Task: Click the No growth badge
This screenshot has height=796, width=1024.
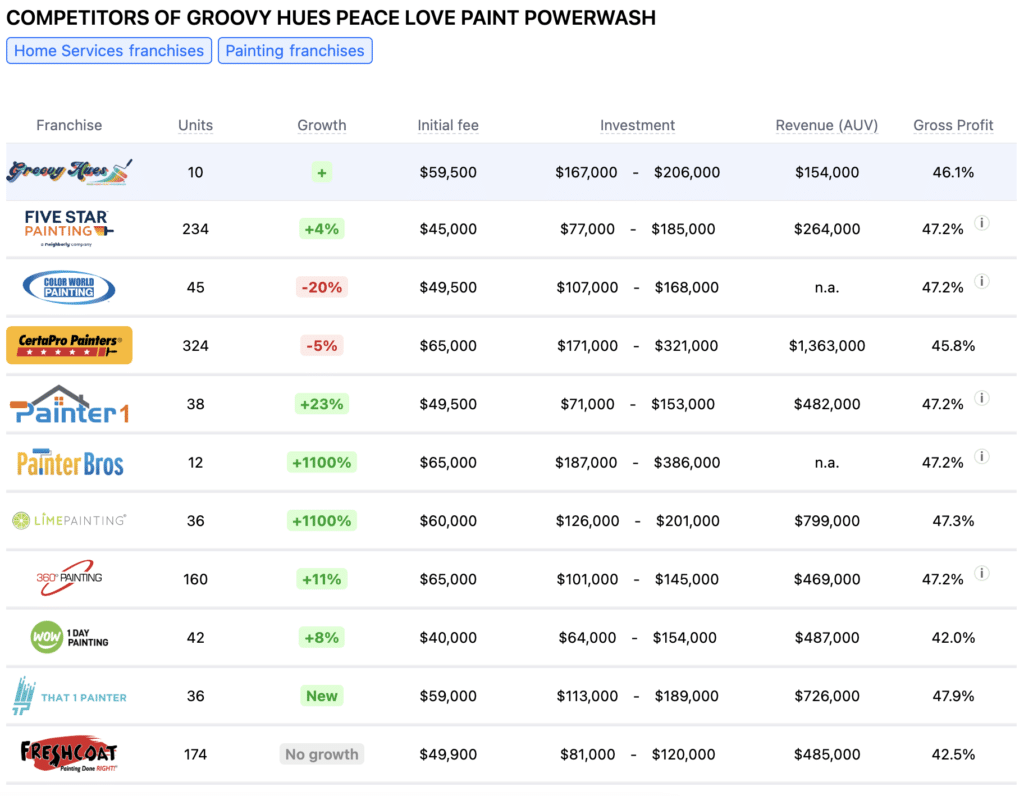Action: coord(322,754)
